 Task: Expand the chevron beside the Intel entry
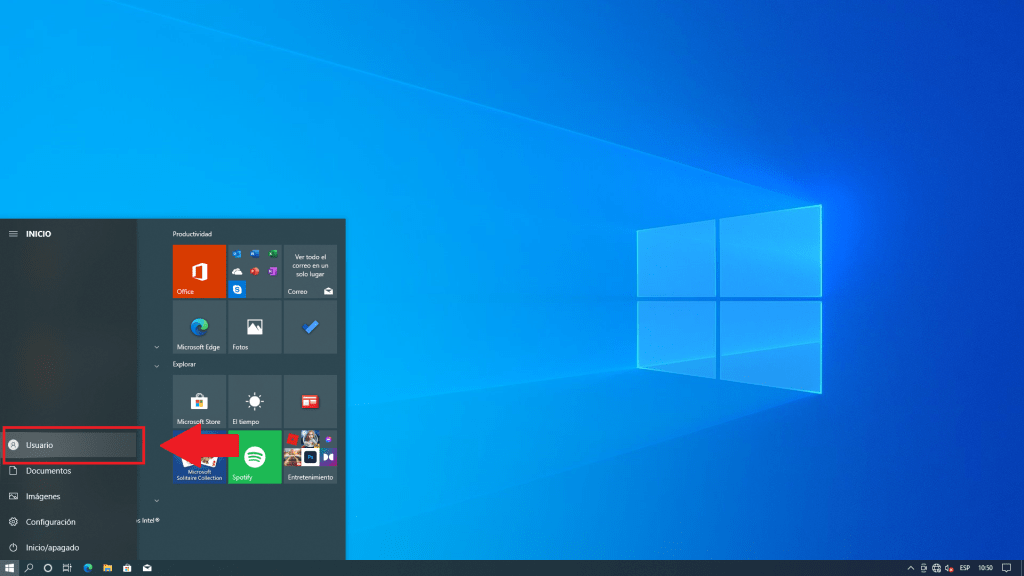157,500
